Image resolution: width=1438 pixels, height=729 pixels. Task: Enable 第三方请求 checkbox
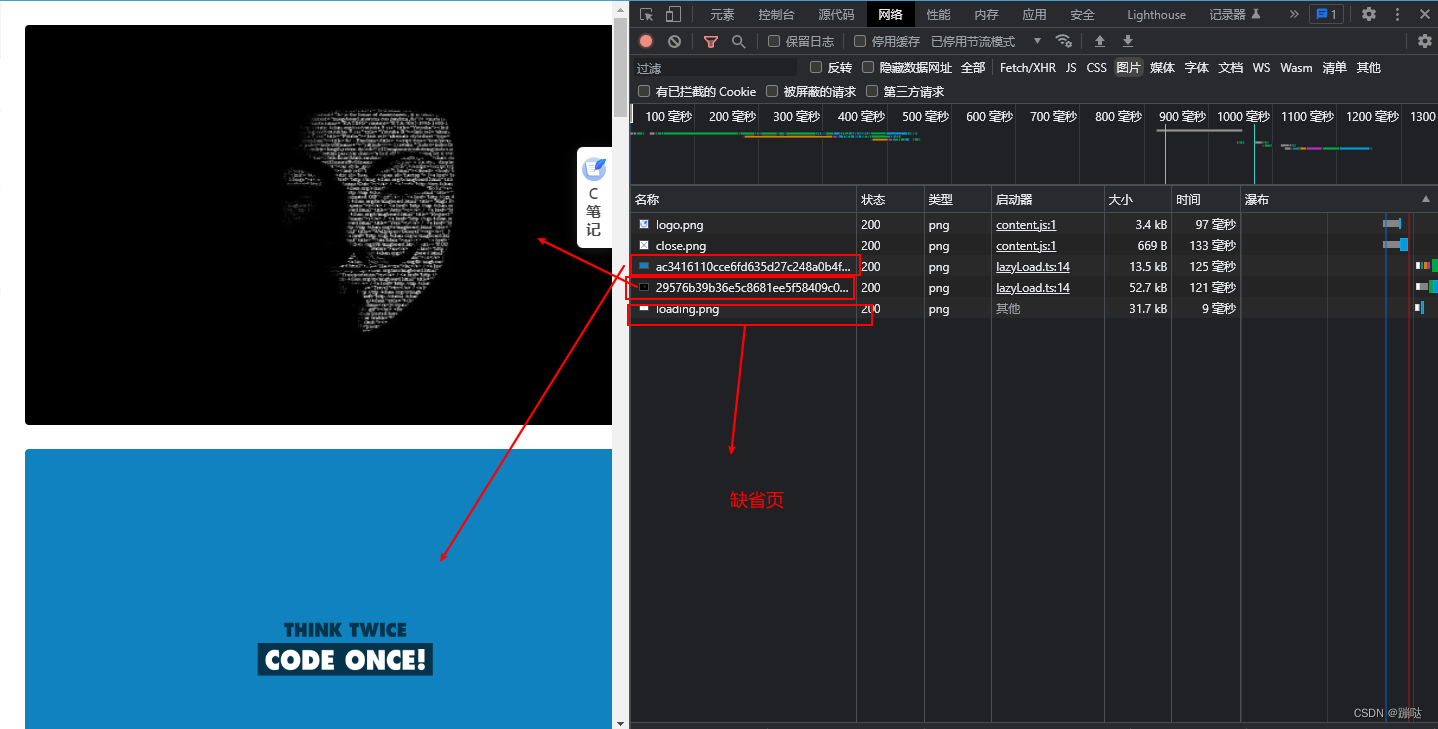(871, 91)
